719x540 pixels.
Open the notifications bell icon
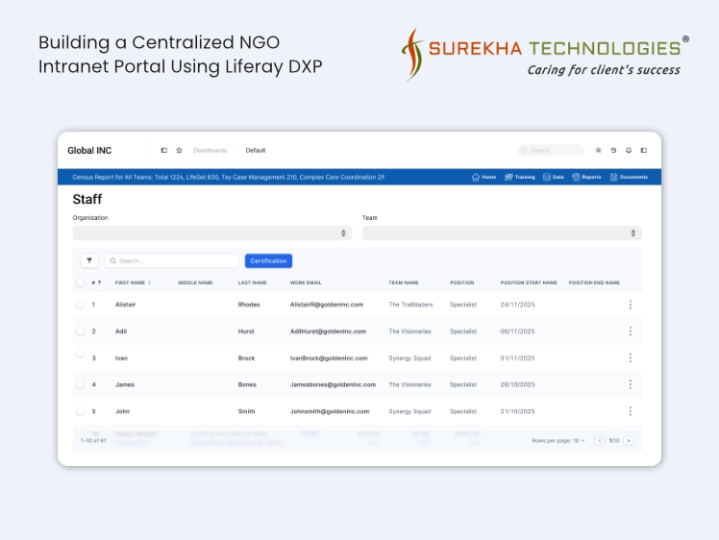(629, 150)
